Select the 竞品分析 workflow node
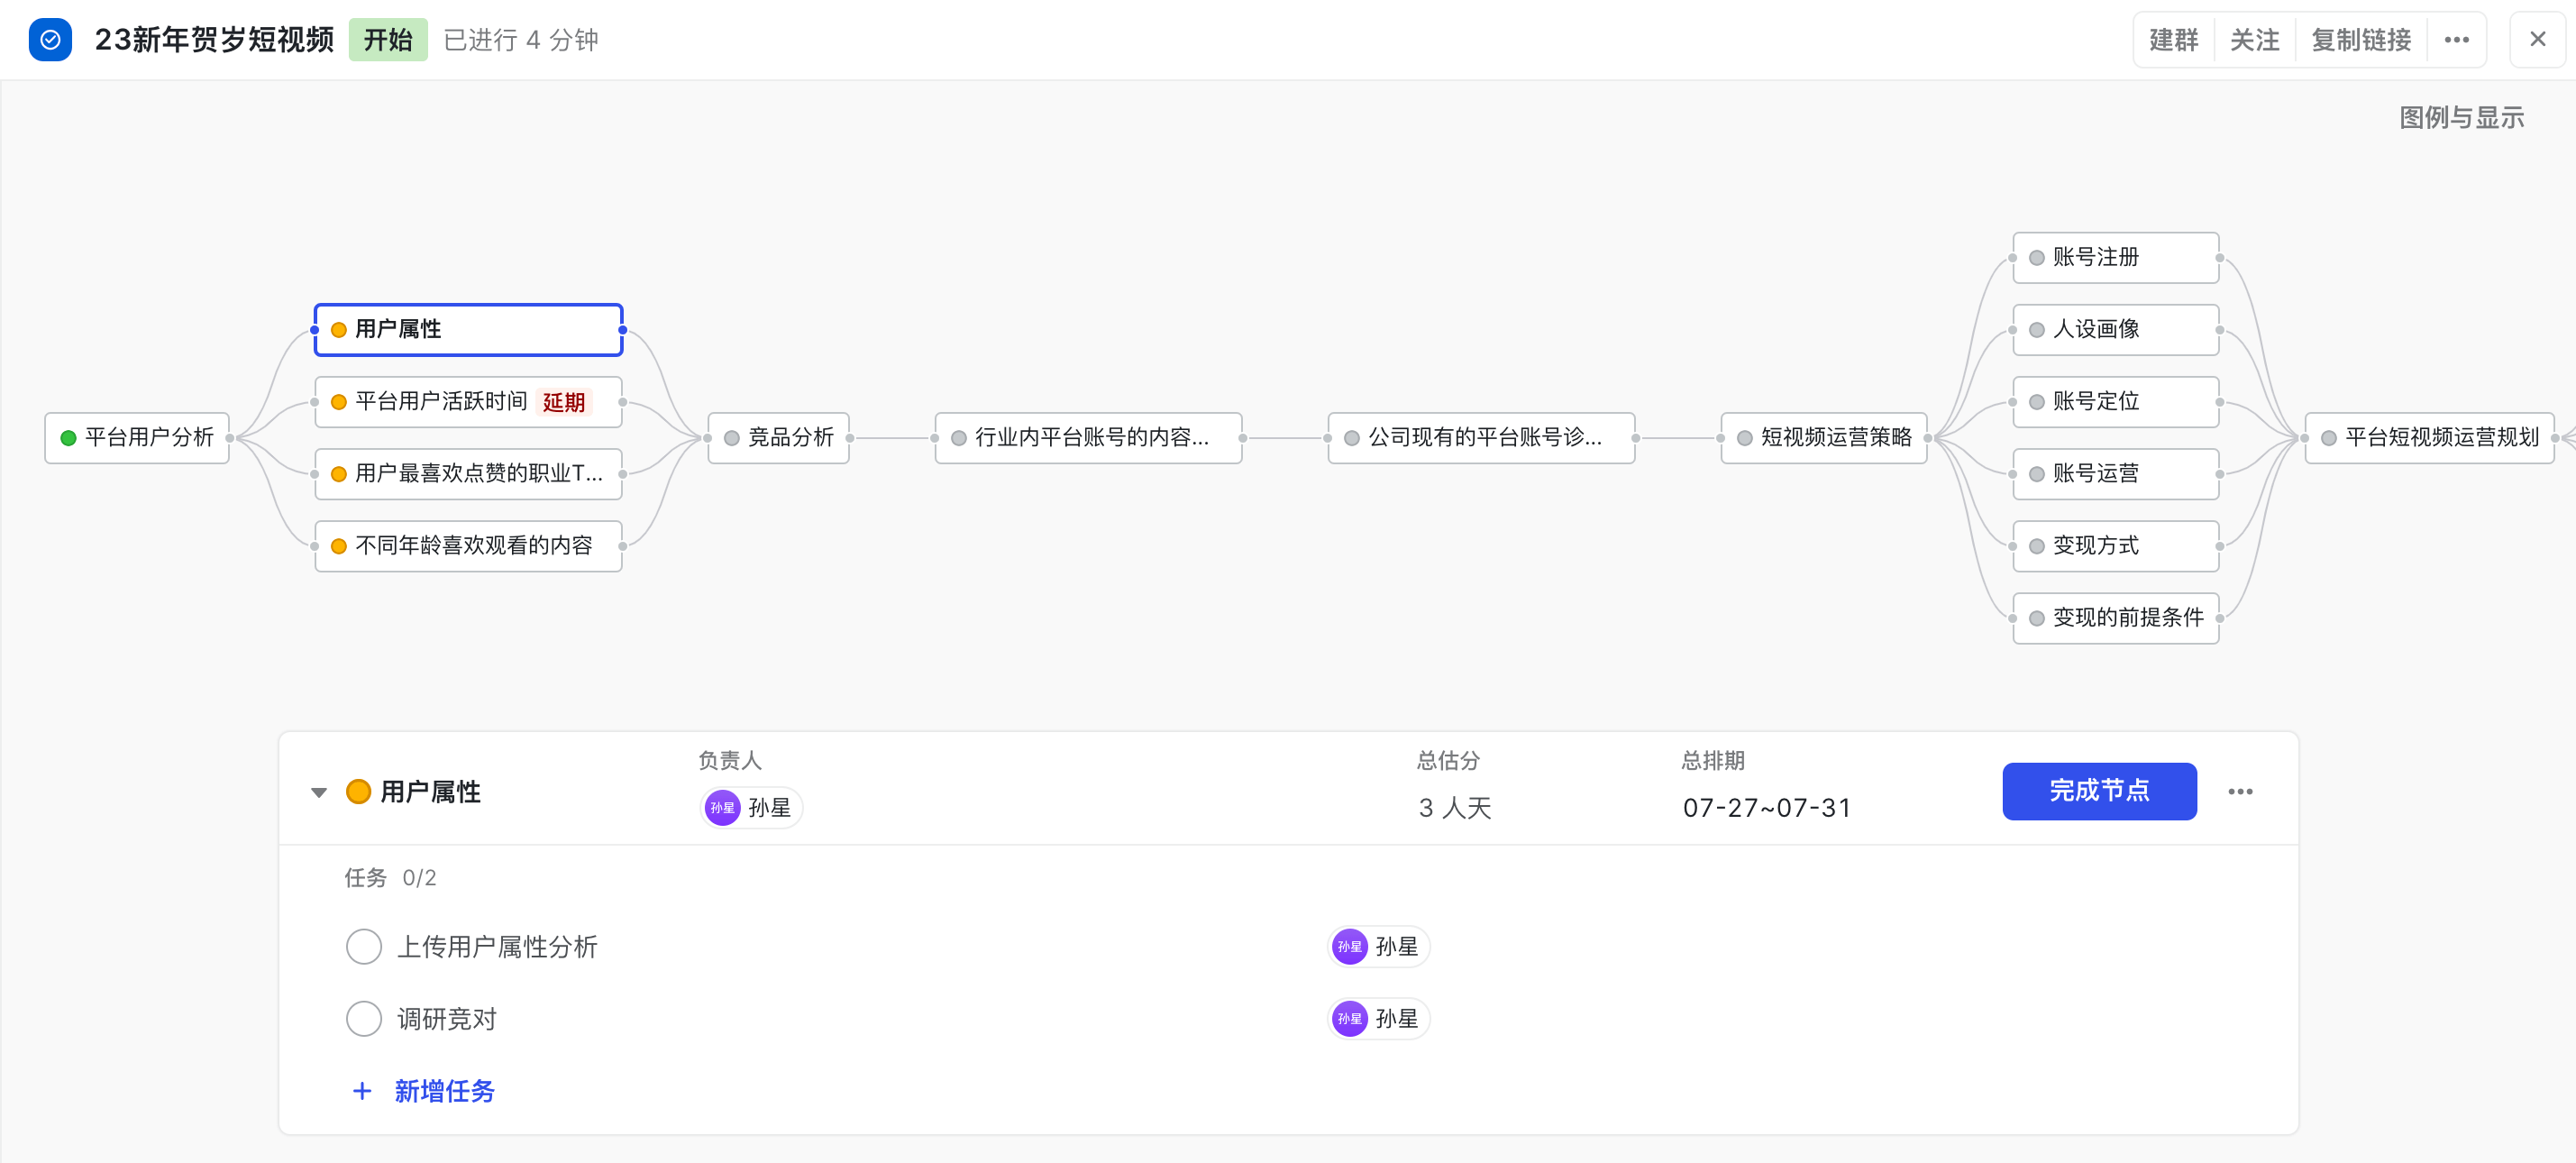Image resolution: width=2576 pixels, height=1163 pixels. coord(779,438)
